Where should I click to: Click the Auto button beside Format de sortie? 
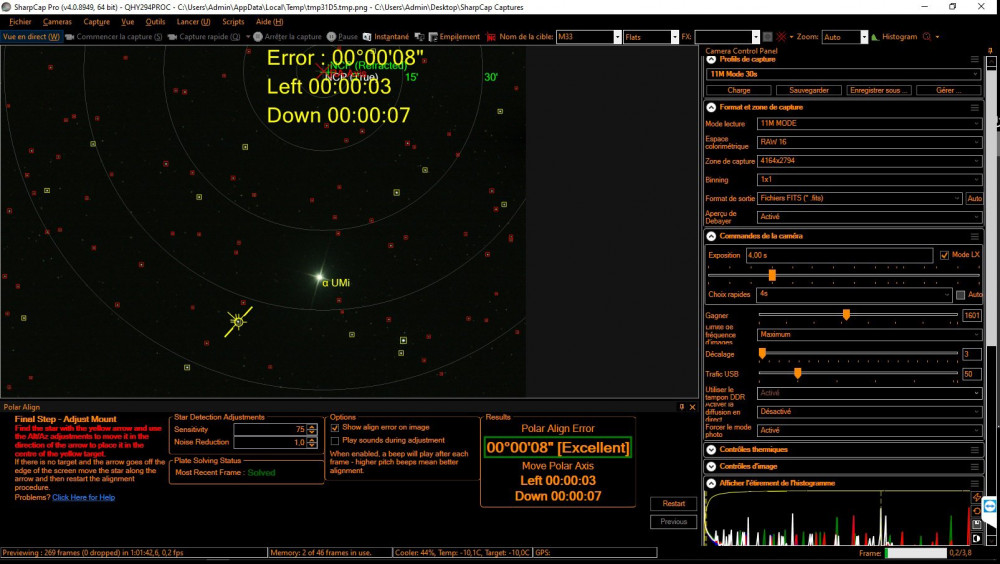pyautogui.click(x=974, y=199)
